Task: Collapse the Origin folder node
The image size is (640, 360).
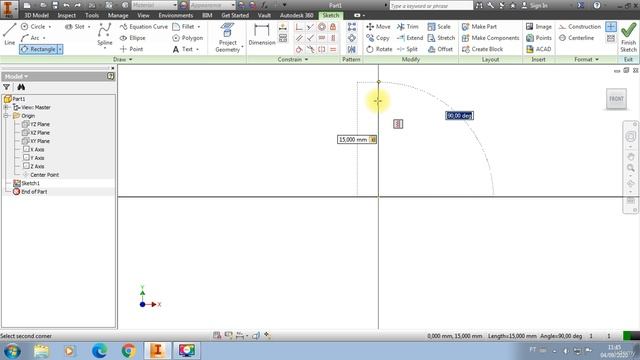Action: [x=6, y=116]
